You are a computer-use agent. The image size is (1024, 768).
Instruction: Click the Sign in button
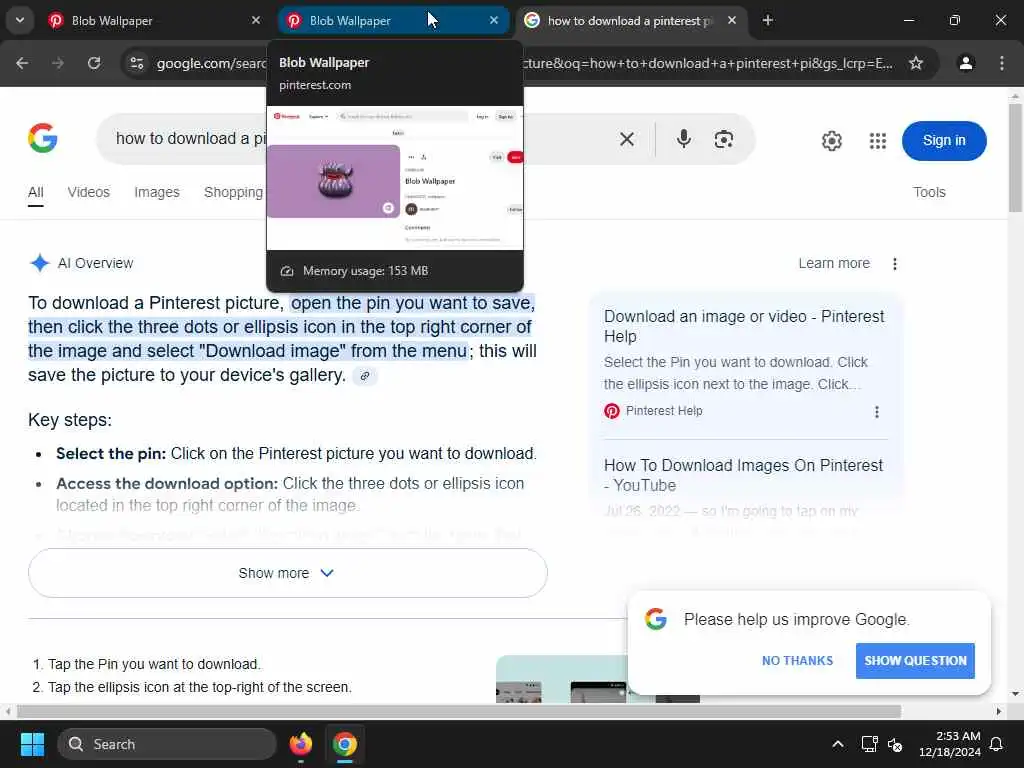point(944,140)
